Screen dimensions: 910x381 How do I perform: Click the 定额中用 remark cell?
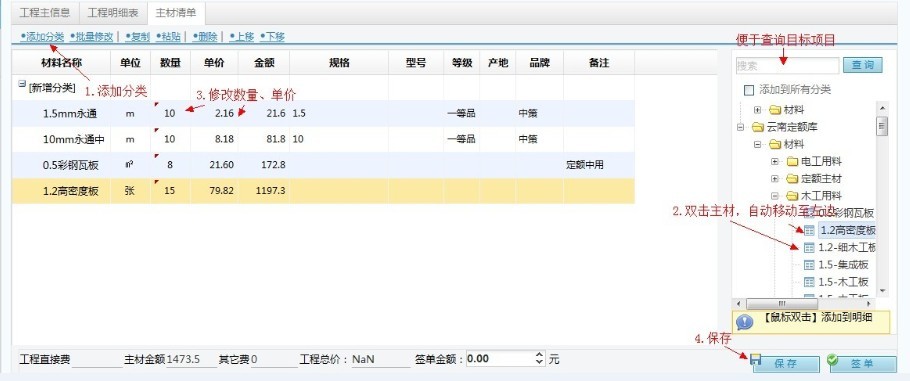(x=598, y=165)
